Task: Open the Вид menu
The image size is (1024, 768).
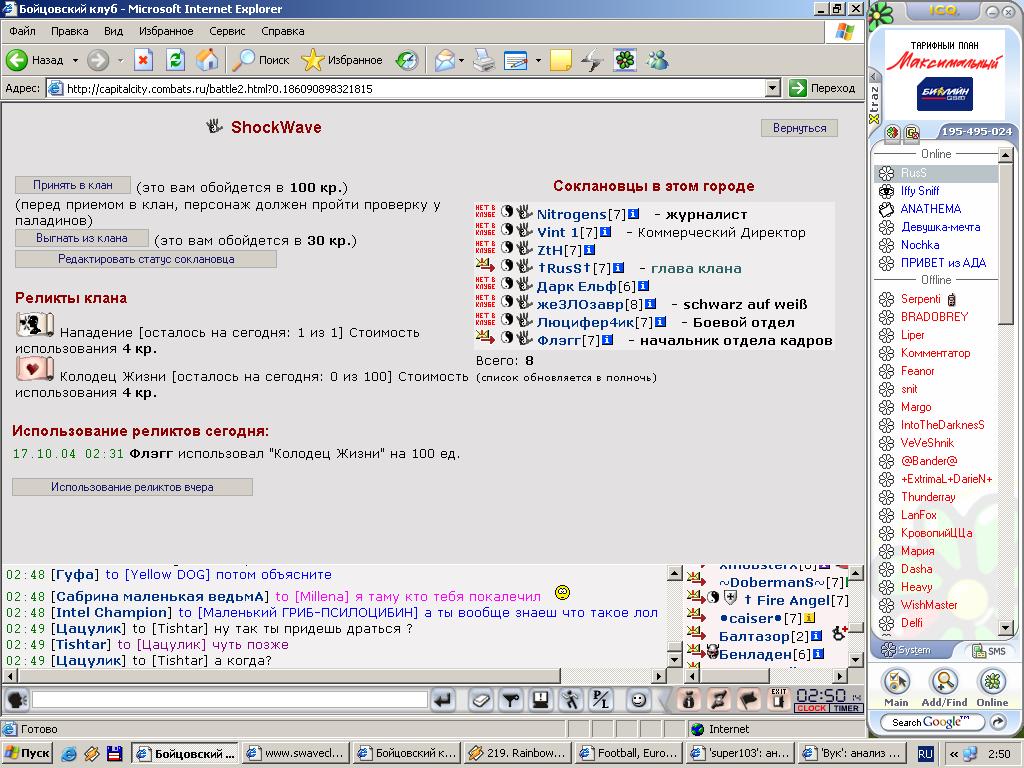Action: (x=113, y=31)
